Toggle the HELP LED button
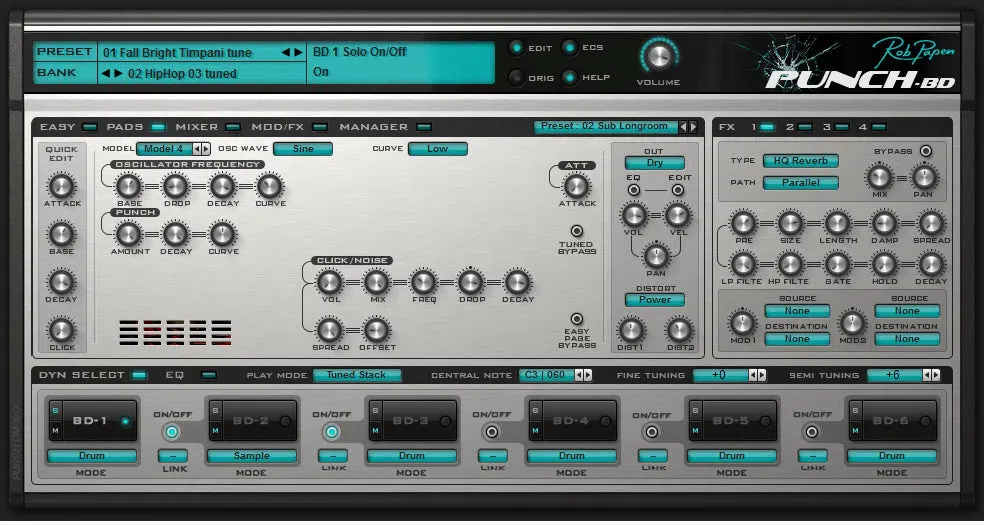The height and width of the screenshot is (525, 984). point(570,78)
